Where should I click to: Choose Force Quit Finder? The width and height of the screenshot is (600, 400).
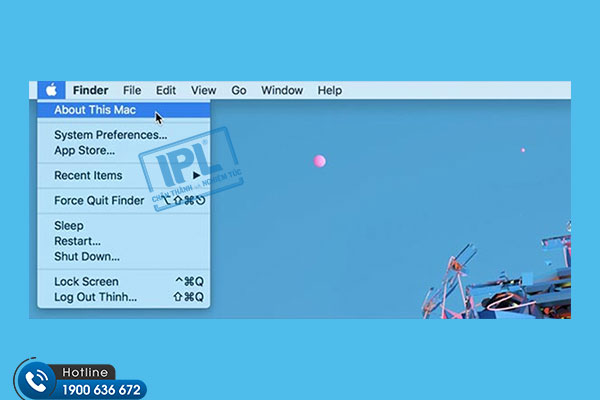point(124,200)
